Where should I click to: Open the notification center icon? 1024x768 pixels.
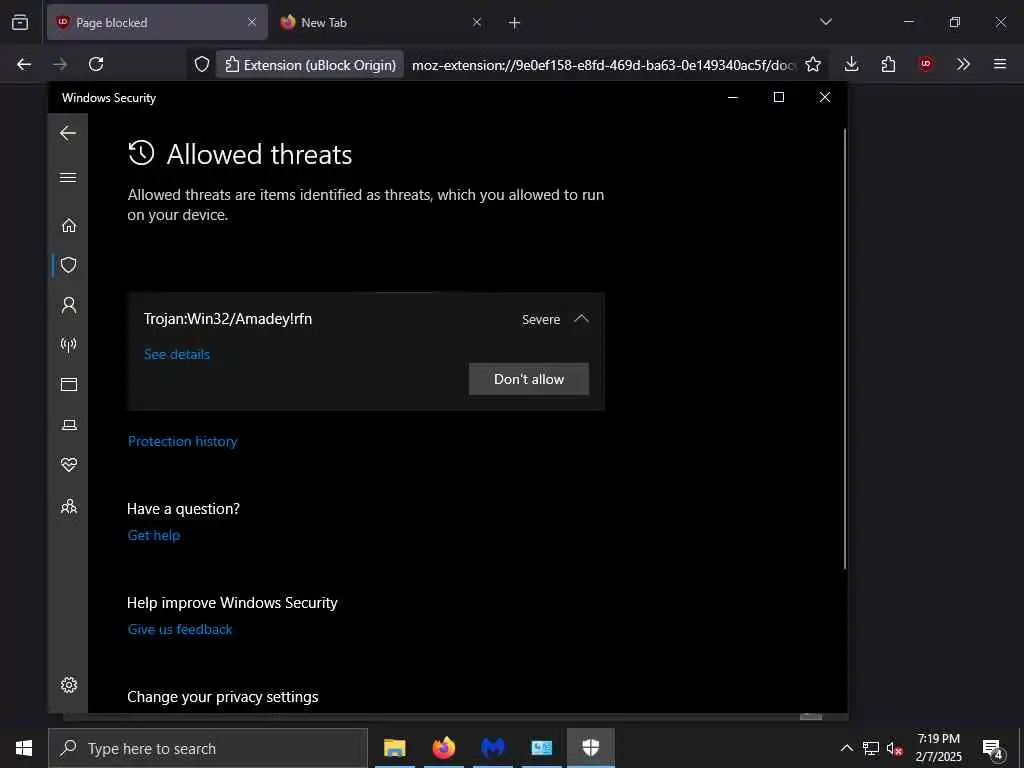[x=992, y=749]
